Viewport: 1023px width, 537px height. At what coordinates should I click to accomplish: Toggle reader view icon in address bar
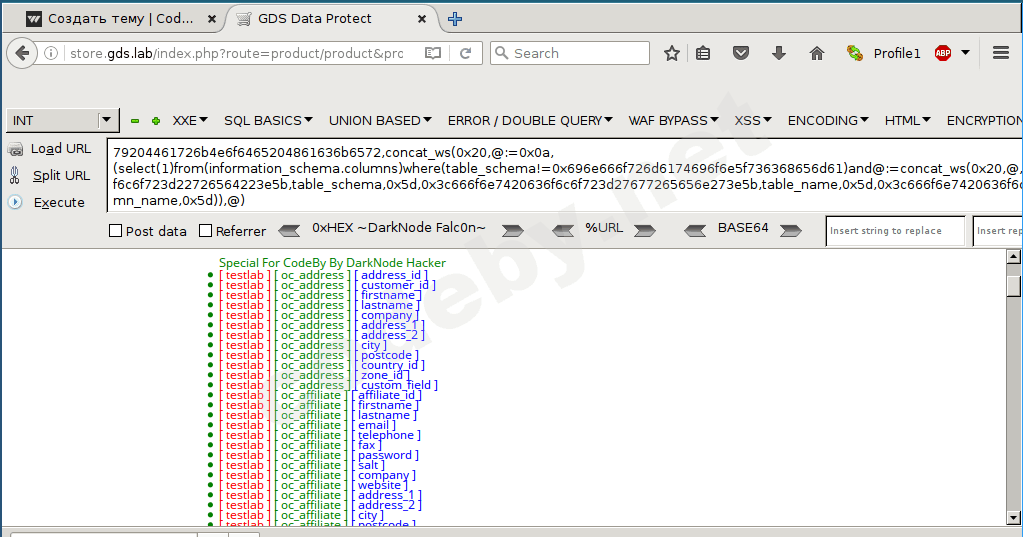click(x=433, y=54)
